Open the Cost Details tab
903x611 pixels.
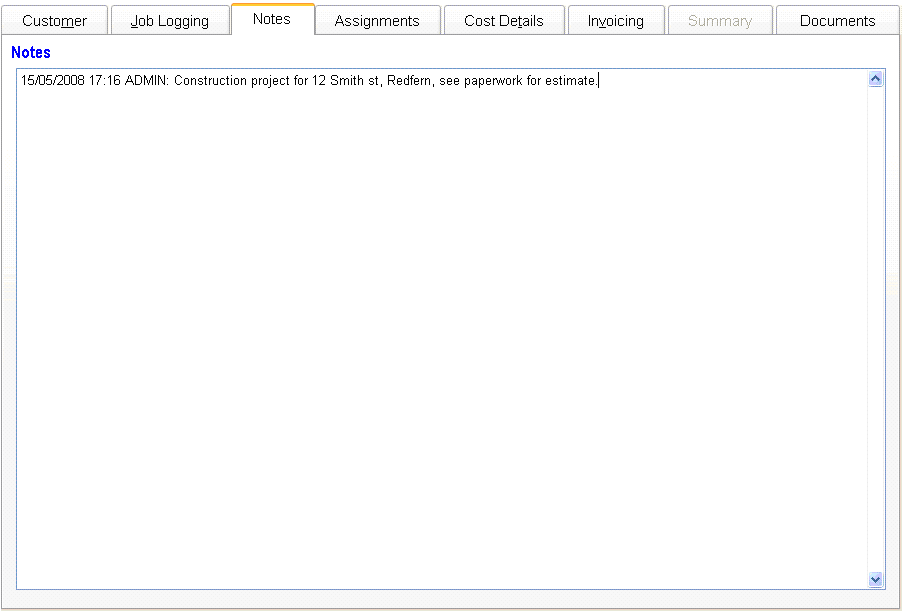[504, 21]
